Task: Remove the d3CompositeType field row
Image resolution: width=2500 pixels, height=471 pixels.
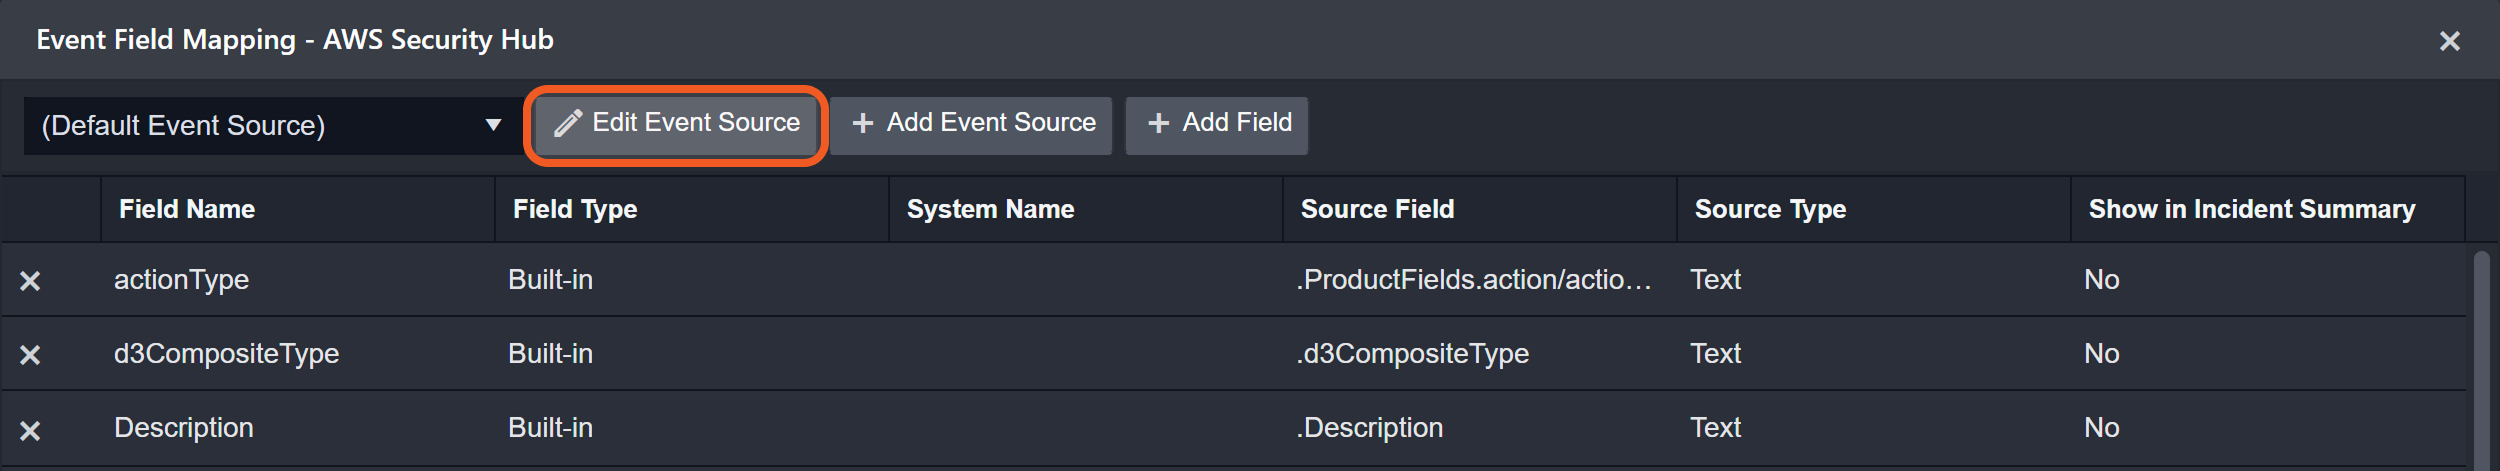Action: 30,355
